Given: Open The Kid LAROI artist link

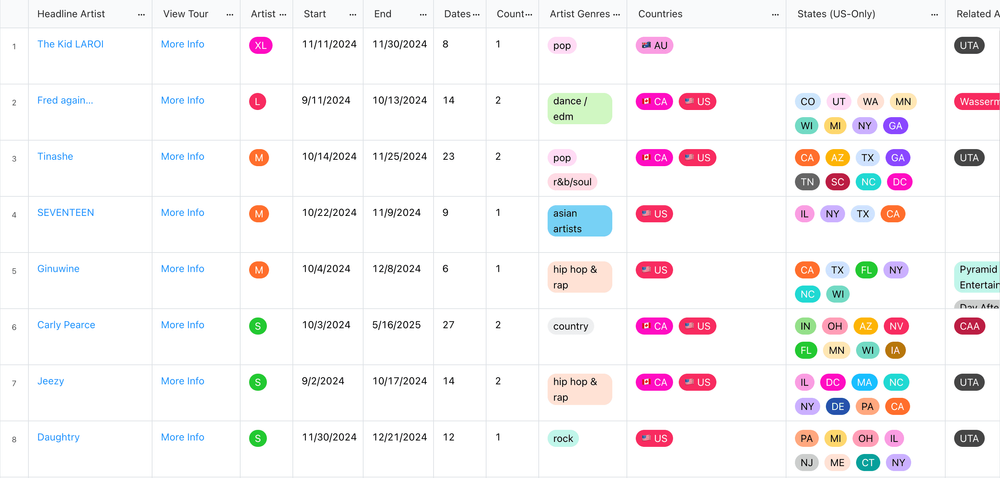Looking at the screenshot, I should click(x=70, y=44).
